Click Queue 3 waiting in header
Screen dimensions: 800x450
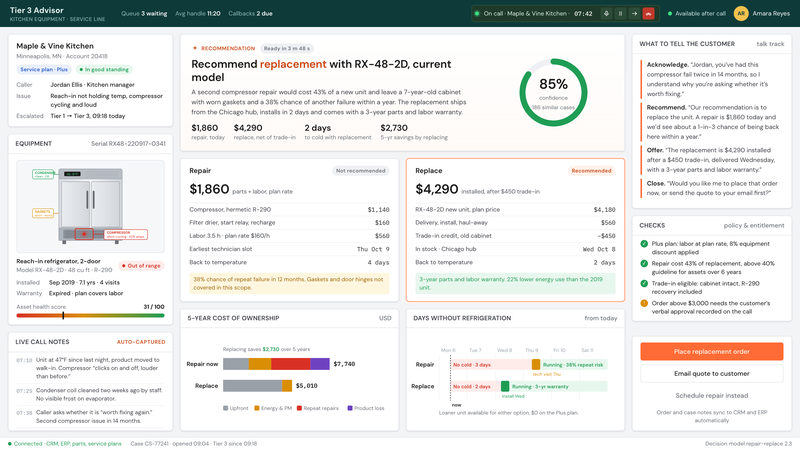pyautogui.click(x=144, y=14)
